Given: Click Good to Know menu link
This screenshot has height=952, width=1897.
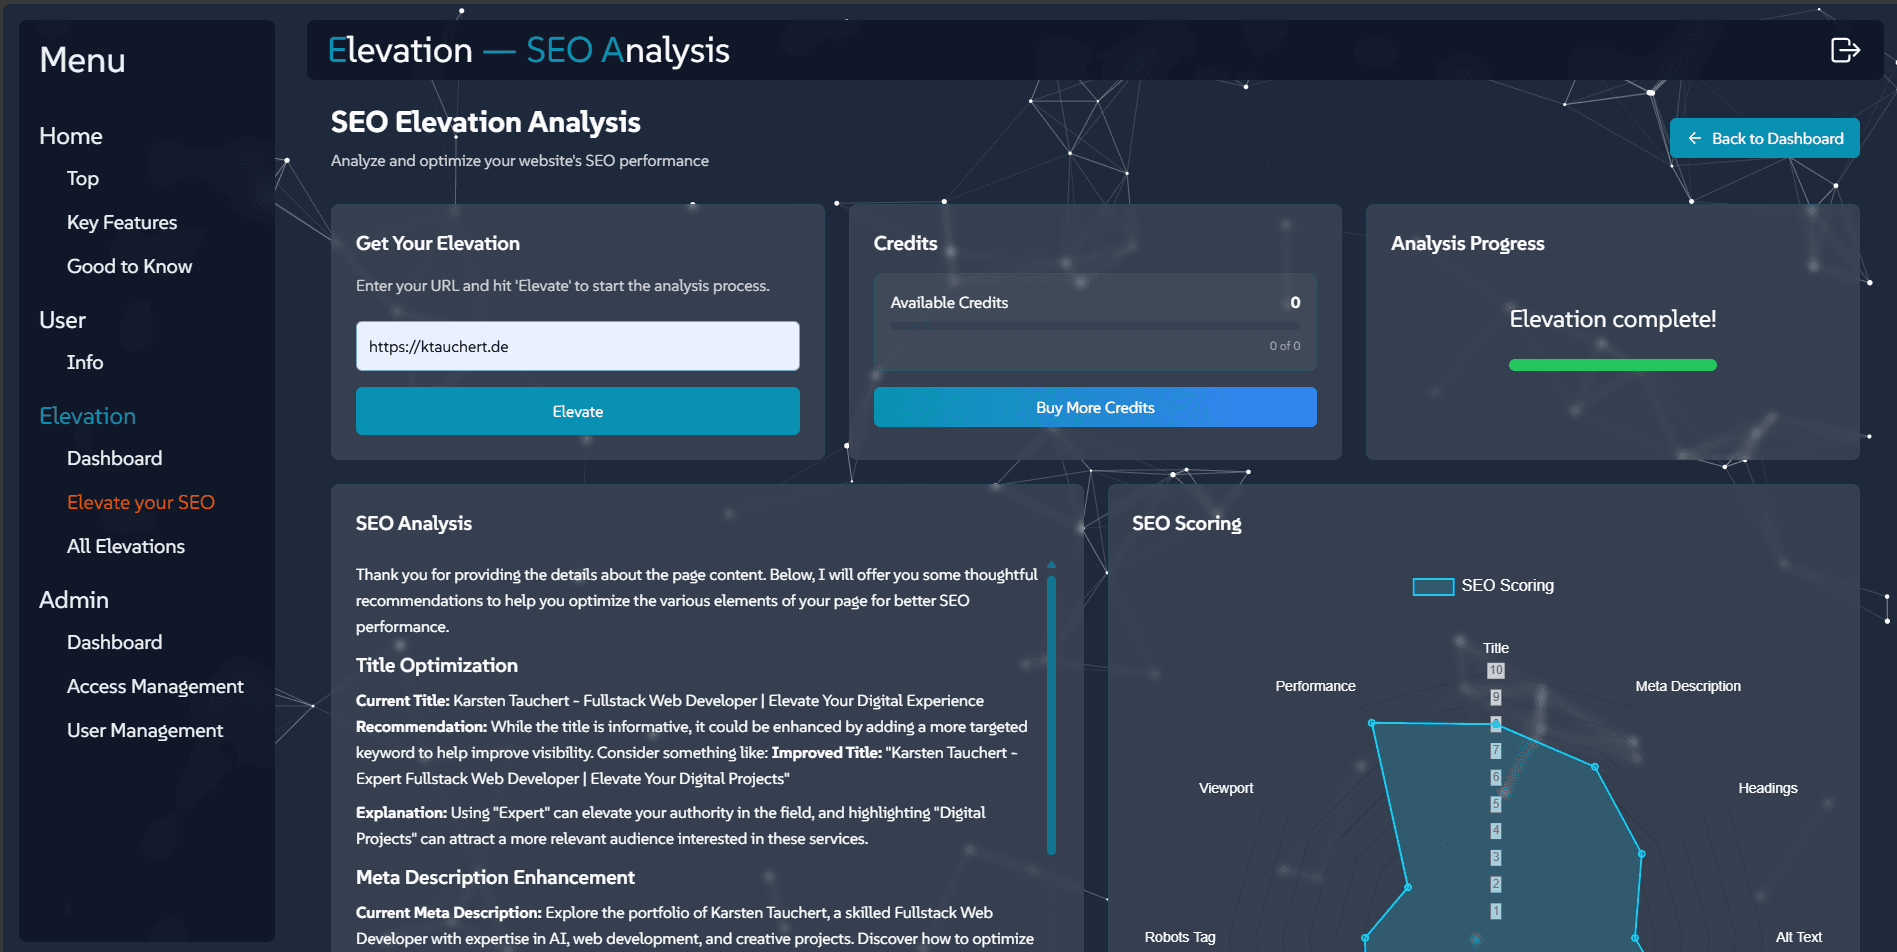Looking at the screenshot, I should pyautogui.click(x=129, y=267).
